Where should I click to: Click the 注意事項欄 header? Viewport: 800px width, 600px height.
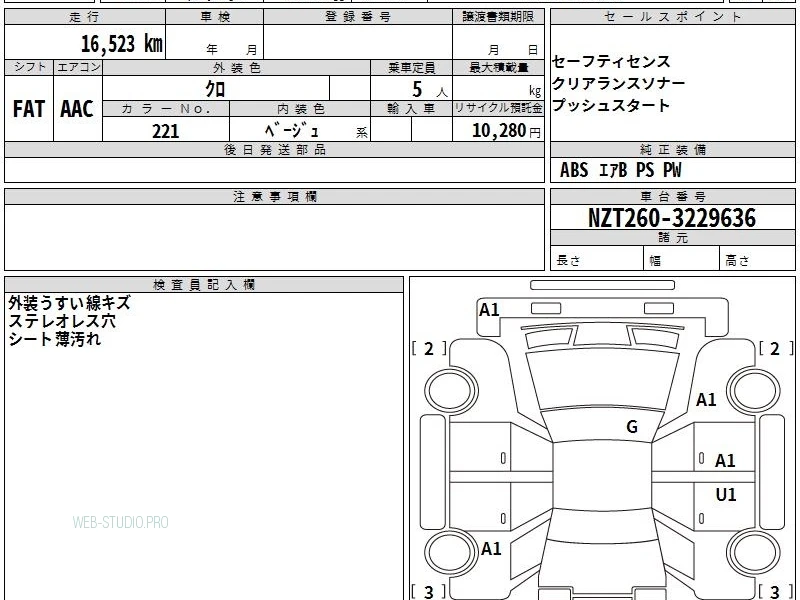274,196
